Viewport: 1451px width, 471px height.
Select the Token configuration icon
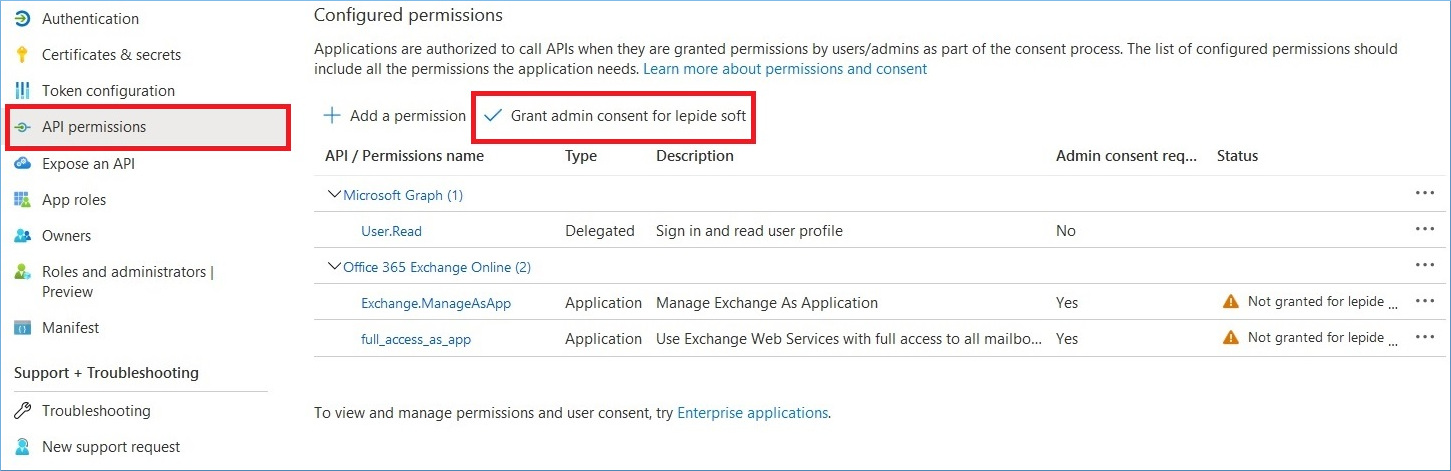click(22, 91)
